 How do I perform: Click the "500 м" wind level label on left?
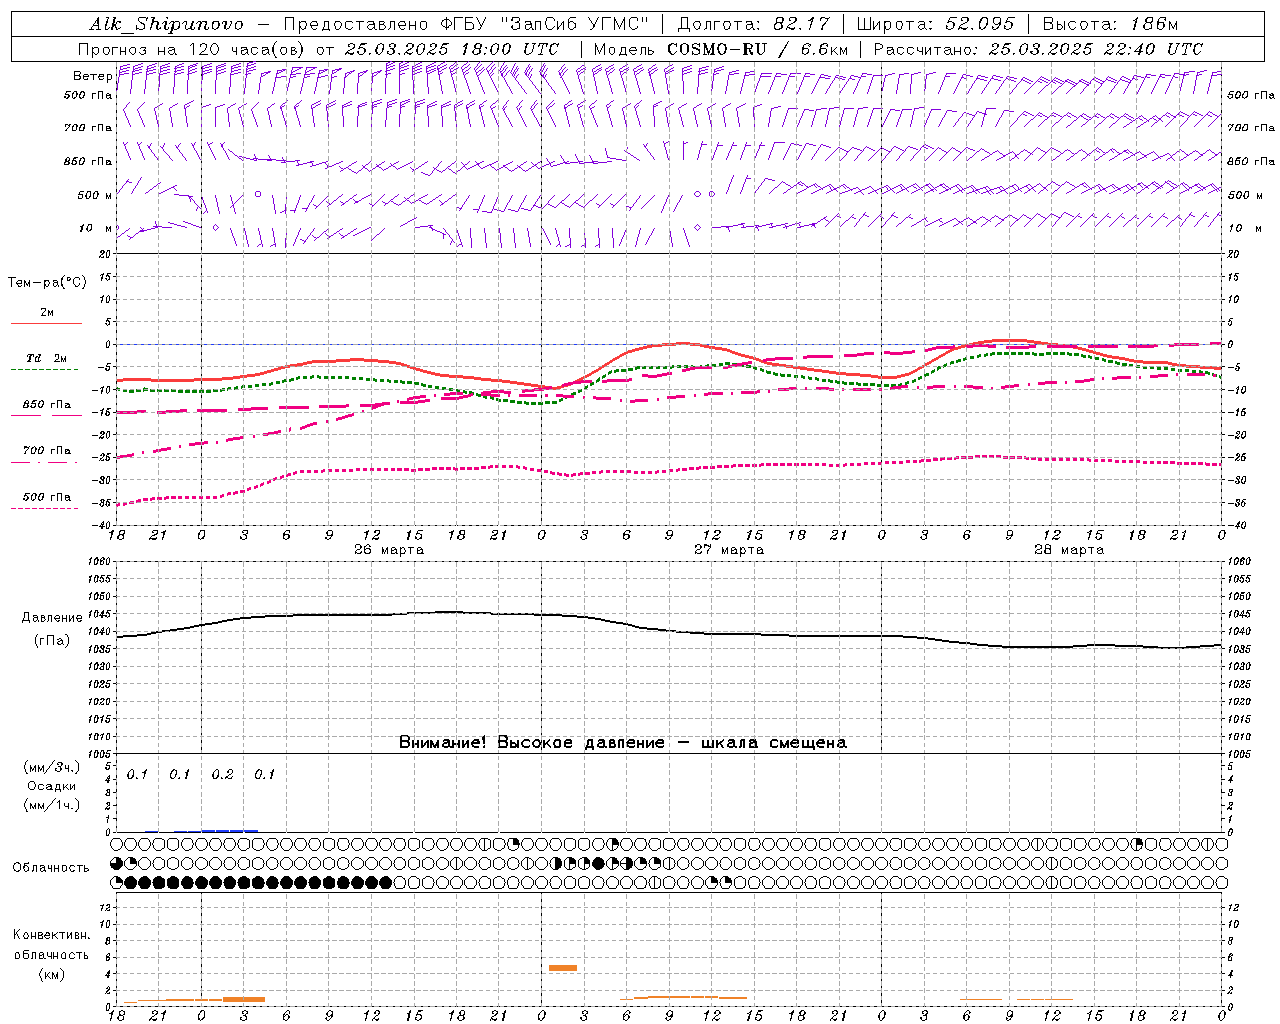[96, 195]
